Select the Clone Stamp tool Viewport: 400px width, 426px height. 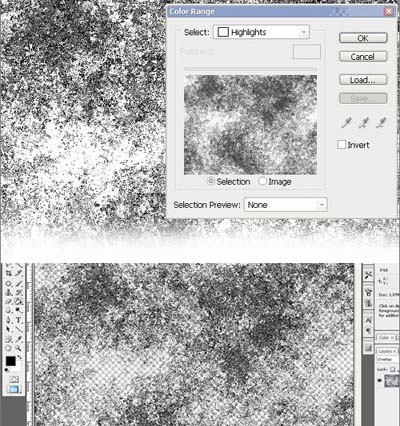pyautogui.click(x=8, y=293)
